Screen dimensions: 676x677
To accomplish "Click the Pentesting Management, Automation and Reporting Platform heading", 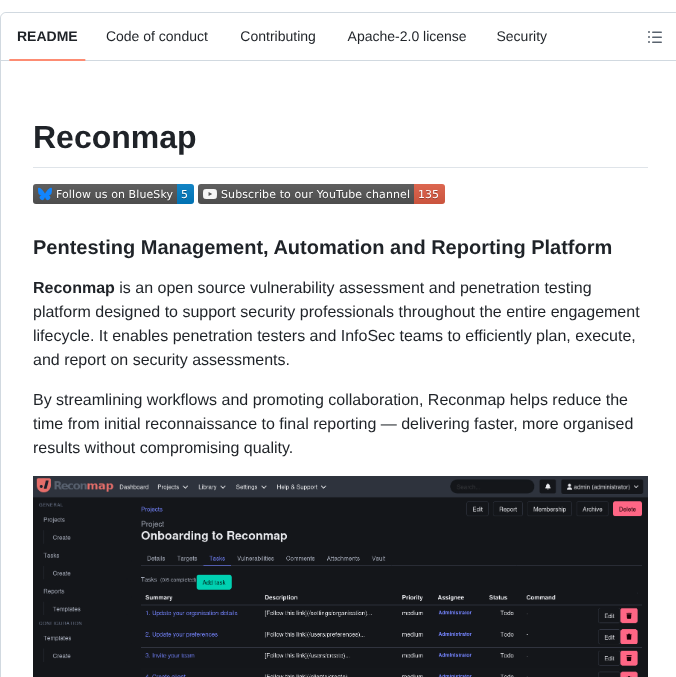I will [x=322, y=248].
